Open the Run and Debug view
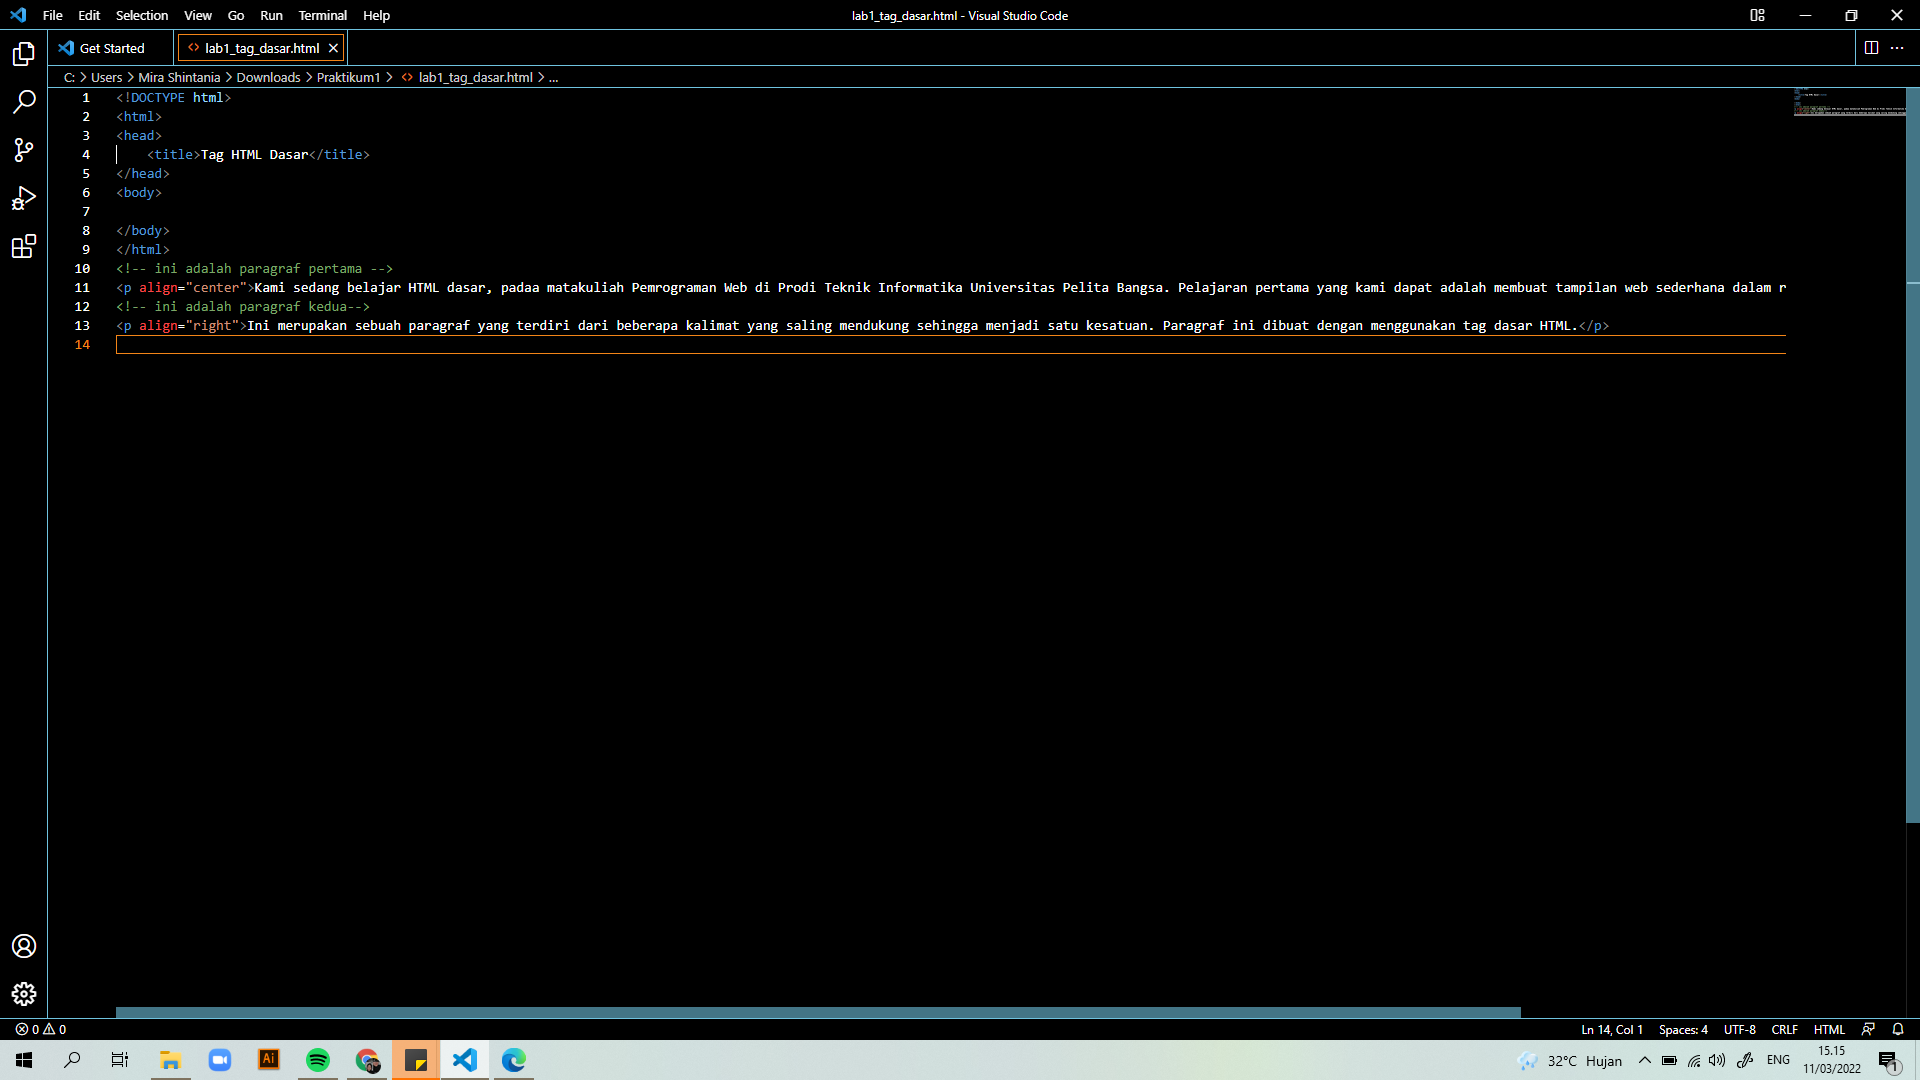This screenshot has height=1080, width=1920. (x=24, y=198)
